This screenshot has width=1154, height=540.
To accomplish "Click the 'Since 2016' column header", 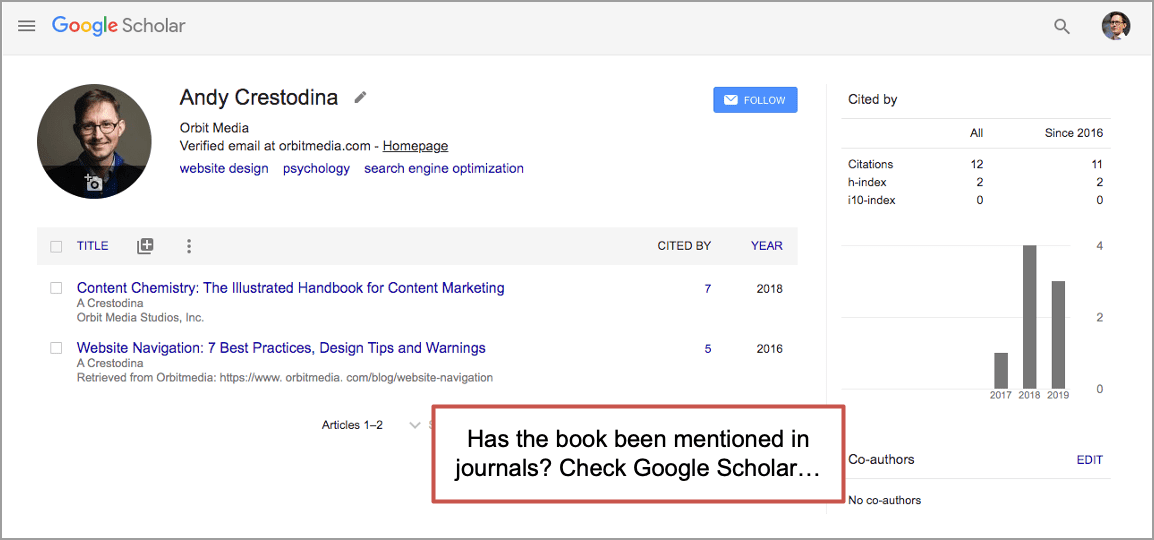I will [x=1074, y=133].
